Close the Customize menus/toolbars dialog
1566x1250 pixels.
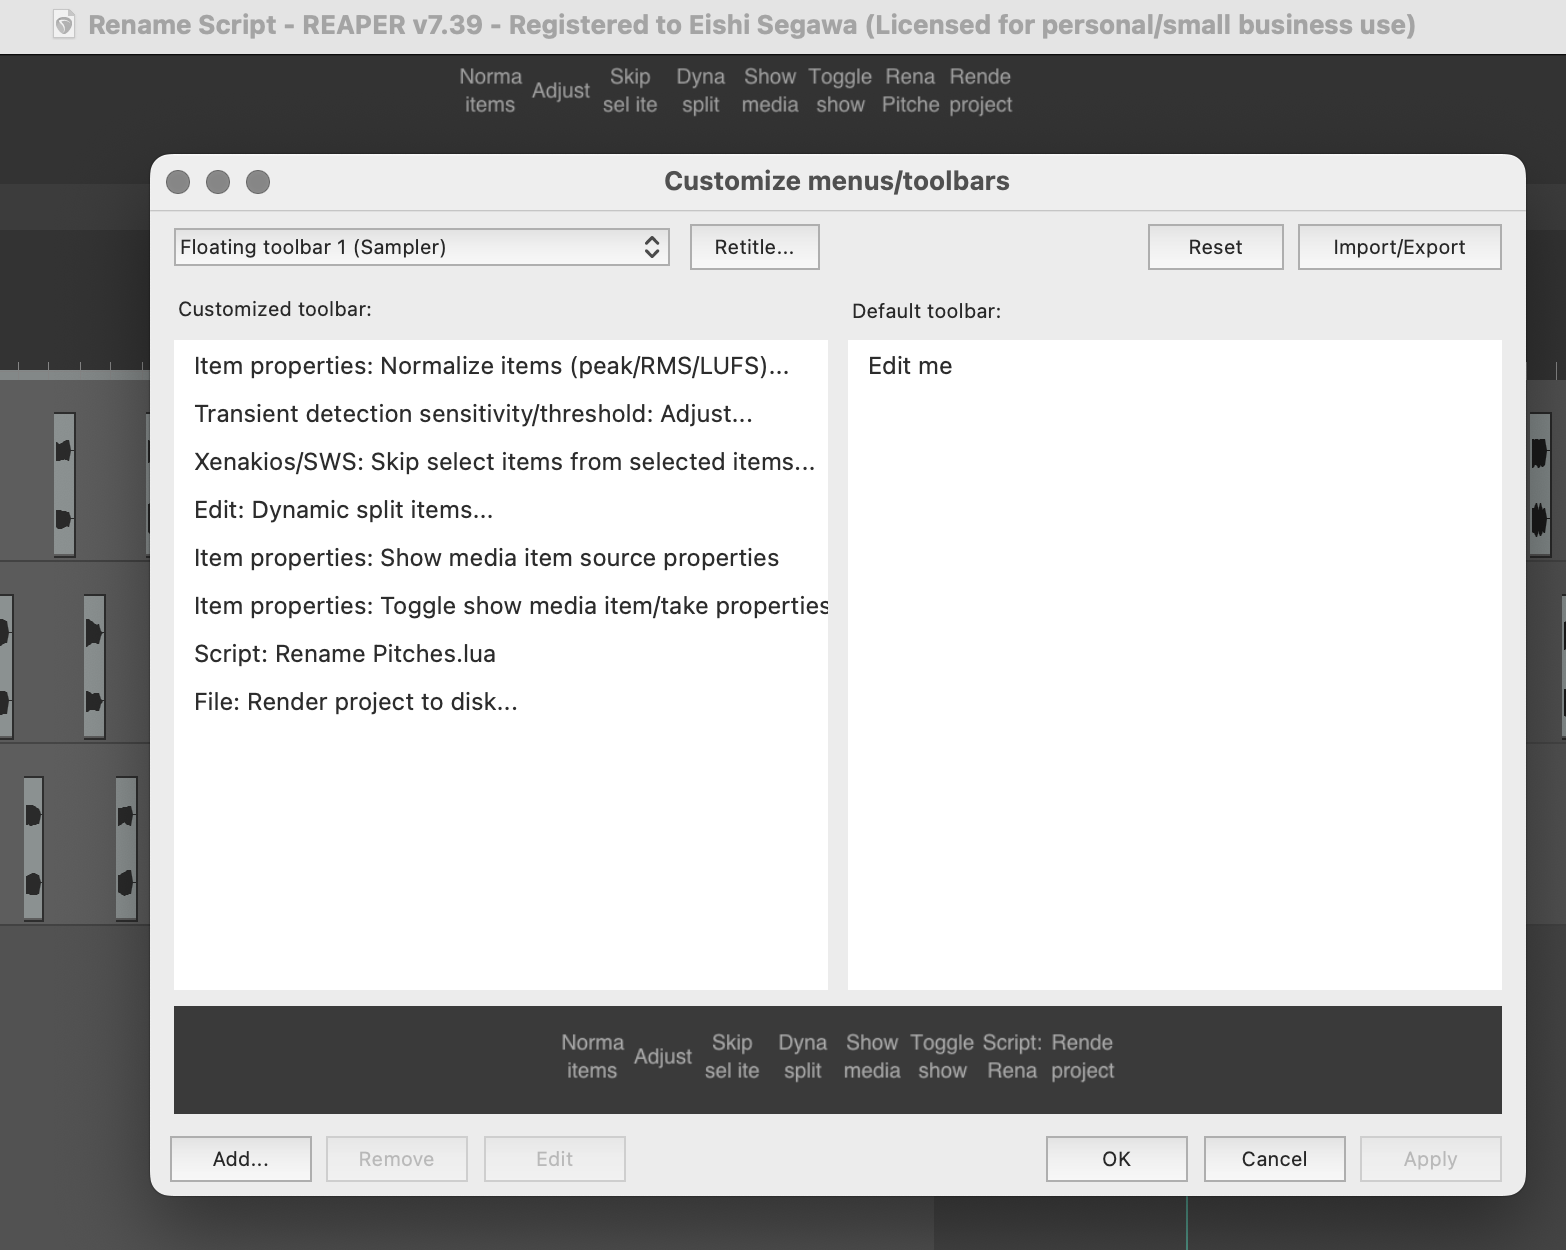tap(178, 181)
